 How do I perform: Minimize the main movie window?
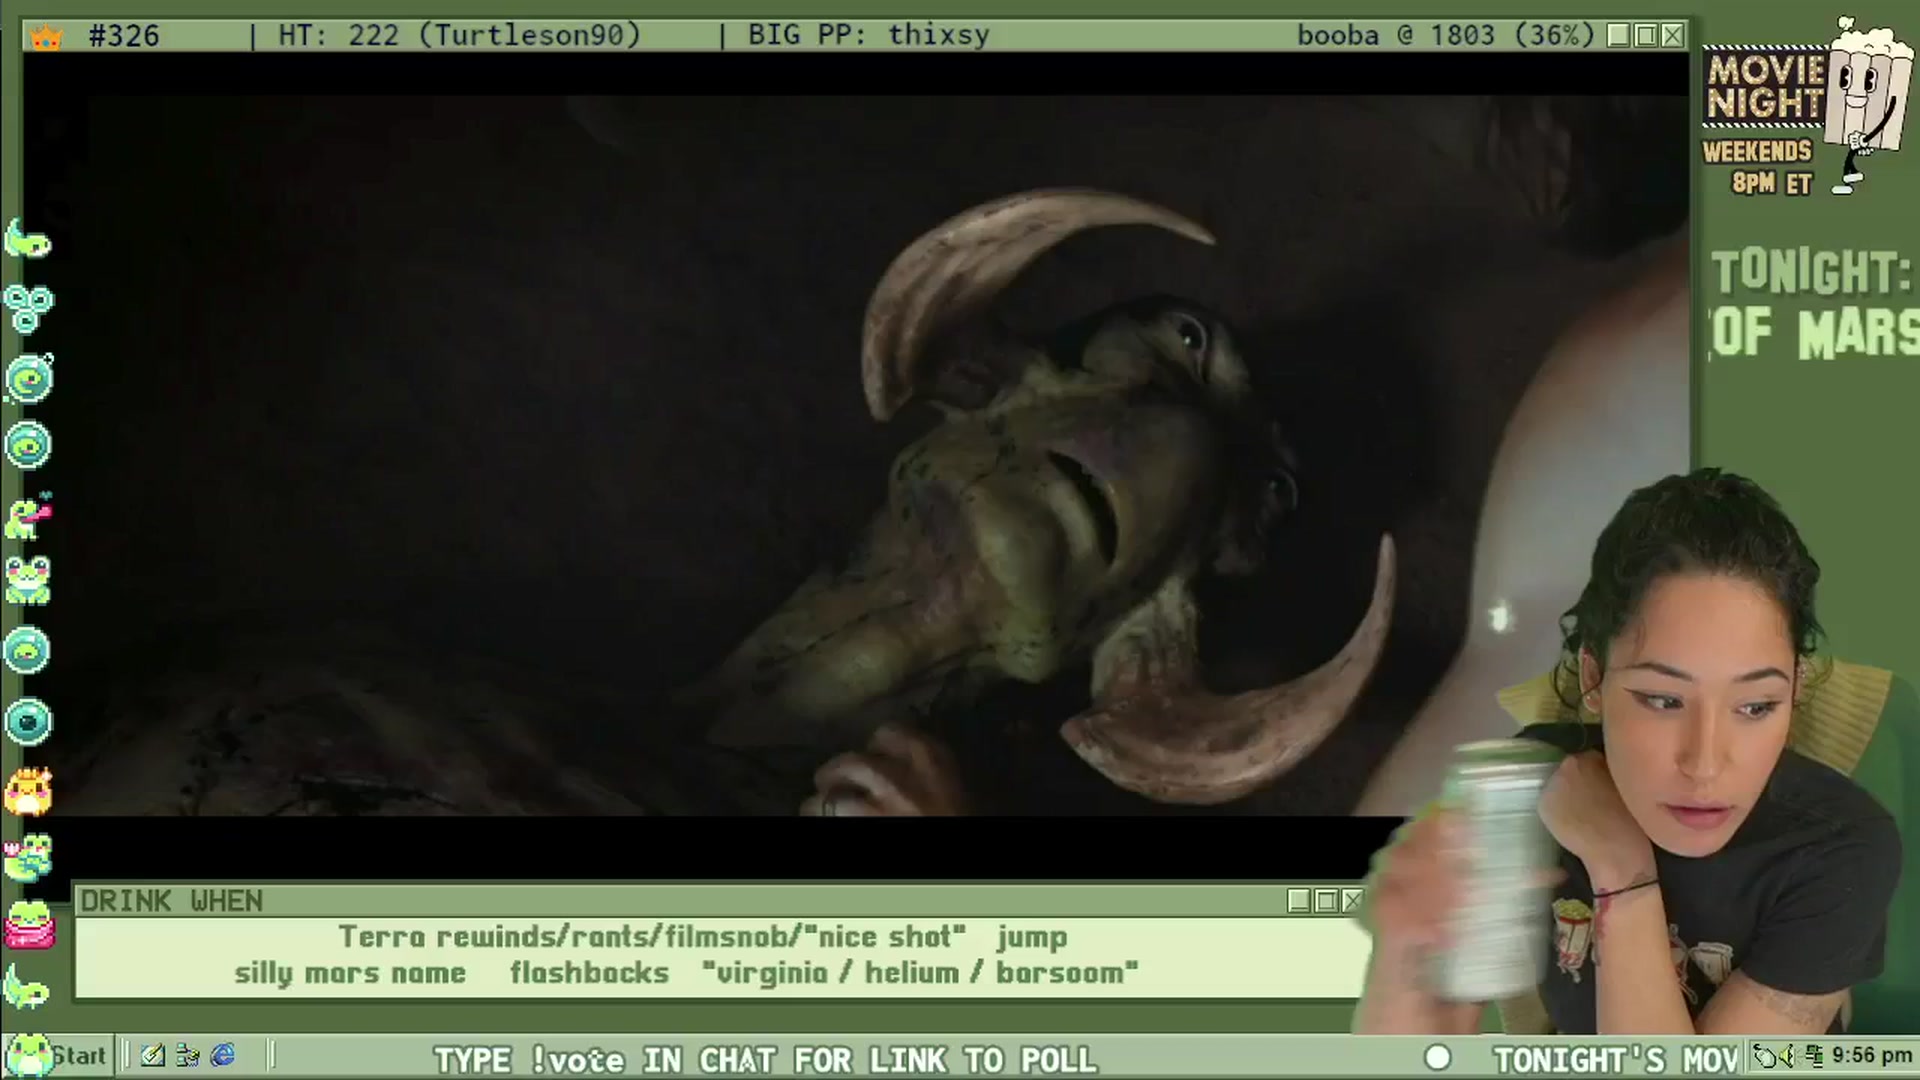coord(1619,36)
